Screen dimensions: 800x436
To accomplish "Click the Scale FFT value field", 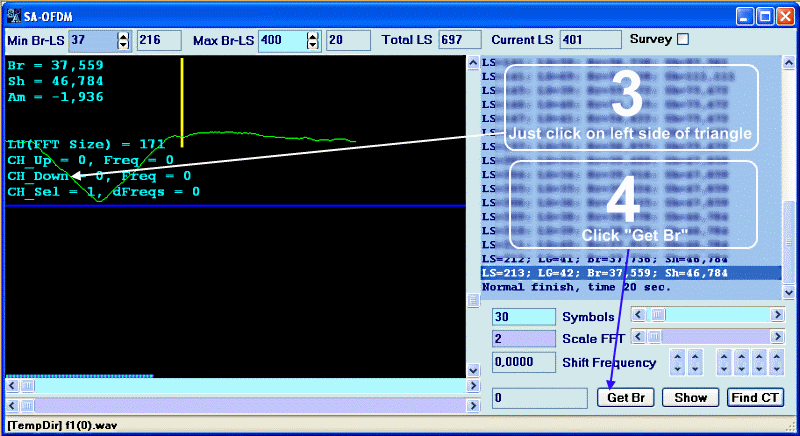I will click(x=523, y=339).
